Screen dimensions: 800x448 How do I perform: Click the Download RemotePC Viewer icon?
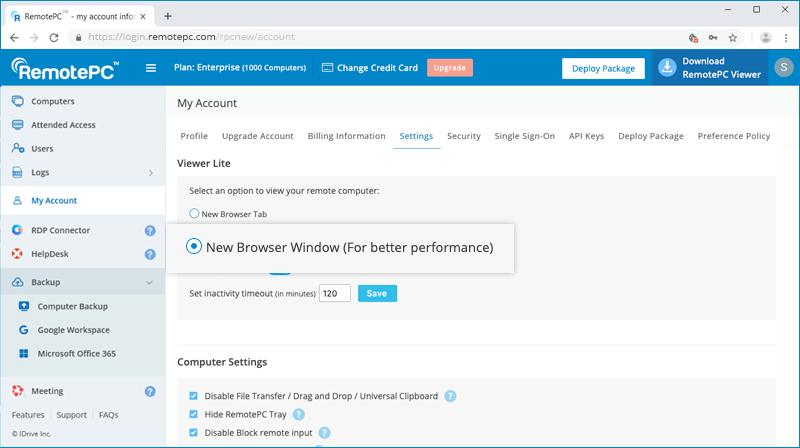(x=668, y=68)
